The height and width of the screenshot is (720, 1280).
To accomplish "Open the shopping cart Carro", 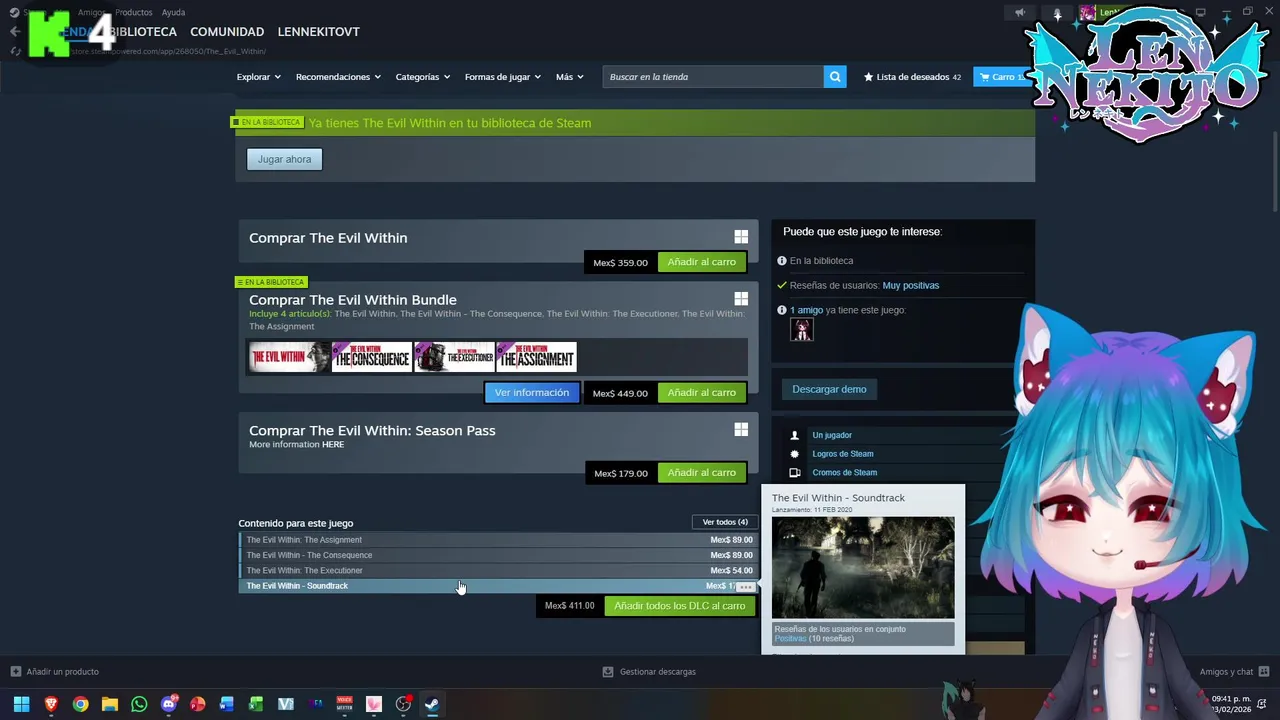I will 1001,77.
